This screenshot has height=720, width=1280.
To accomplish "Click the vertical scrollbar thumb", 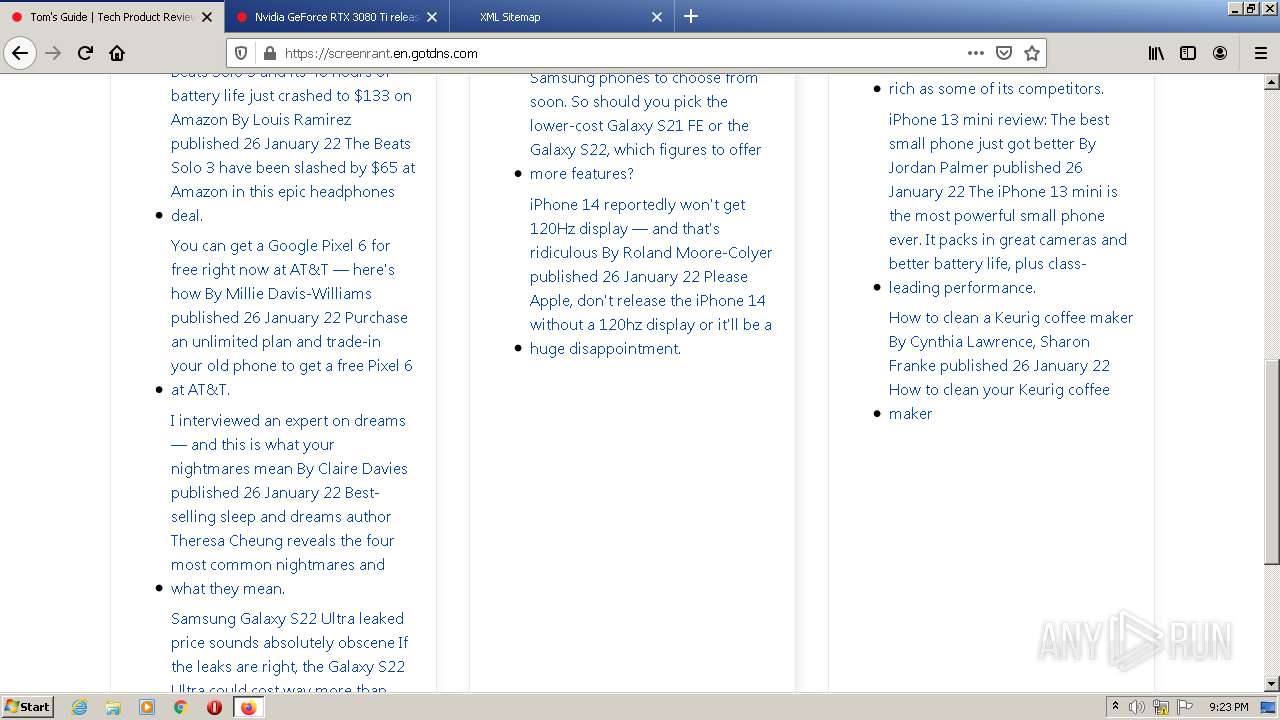I will (1272, 462).
